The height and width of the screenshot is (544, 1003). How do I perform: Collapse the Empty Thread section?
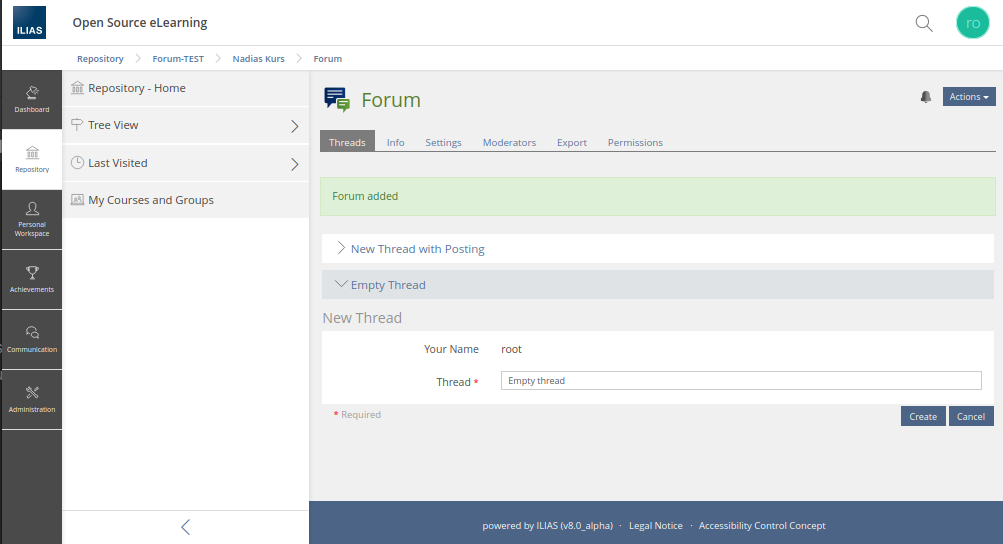point(388,285)
